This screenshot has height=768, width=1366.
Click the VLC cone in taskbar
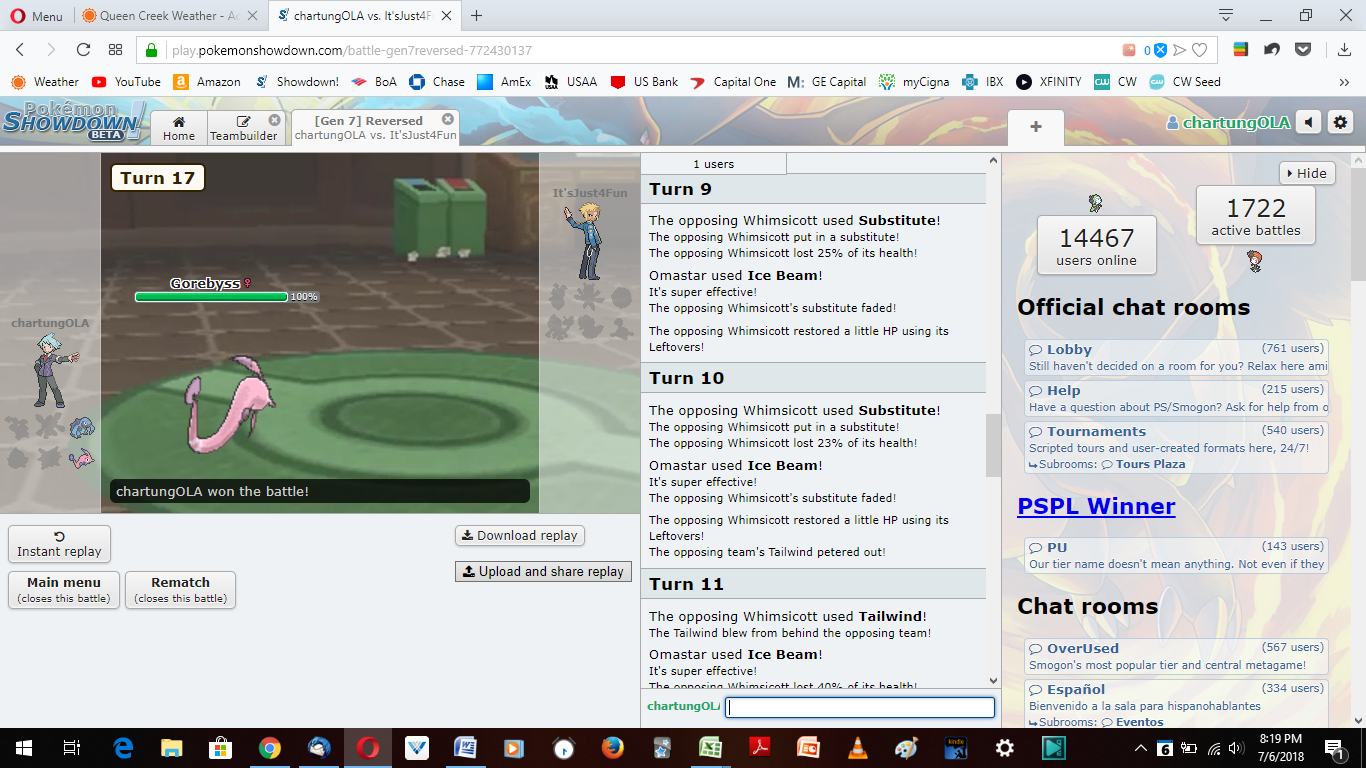click(857, 747)
